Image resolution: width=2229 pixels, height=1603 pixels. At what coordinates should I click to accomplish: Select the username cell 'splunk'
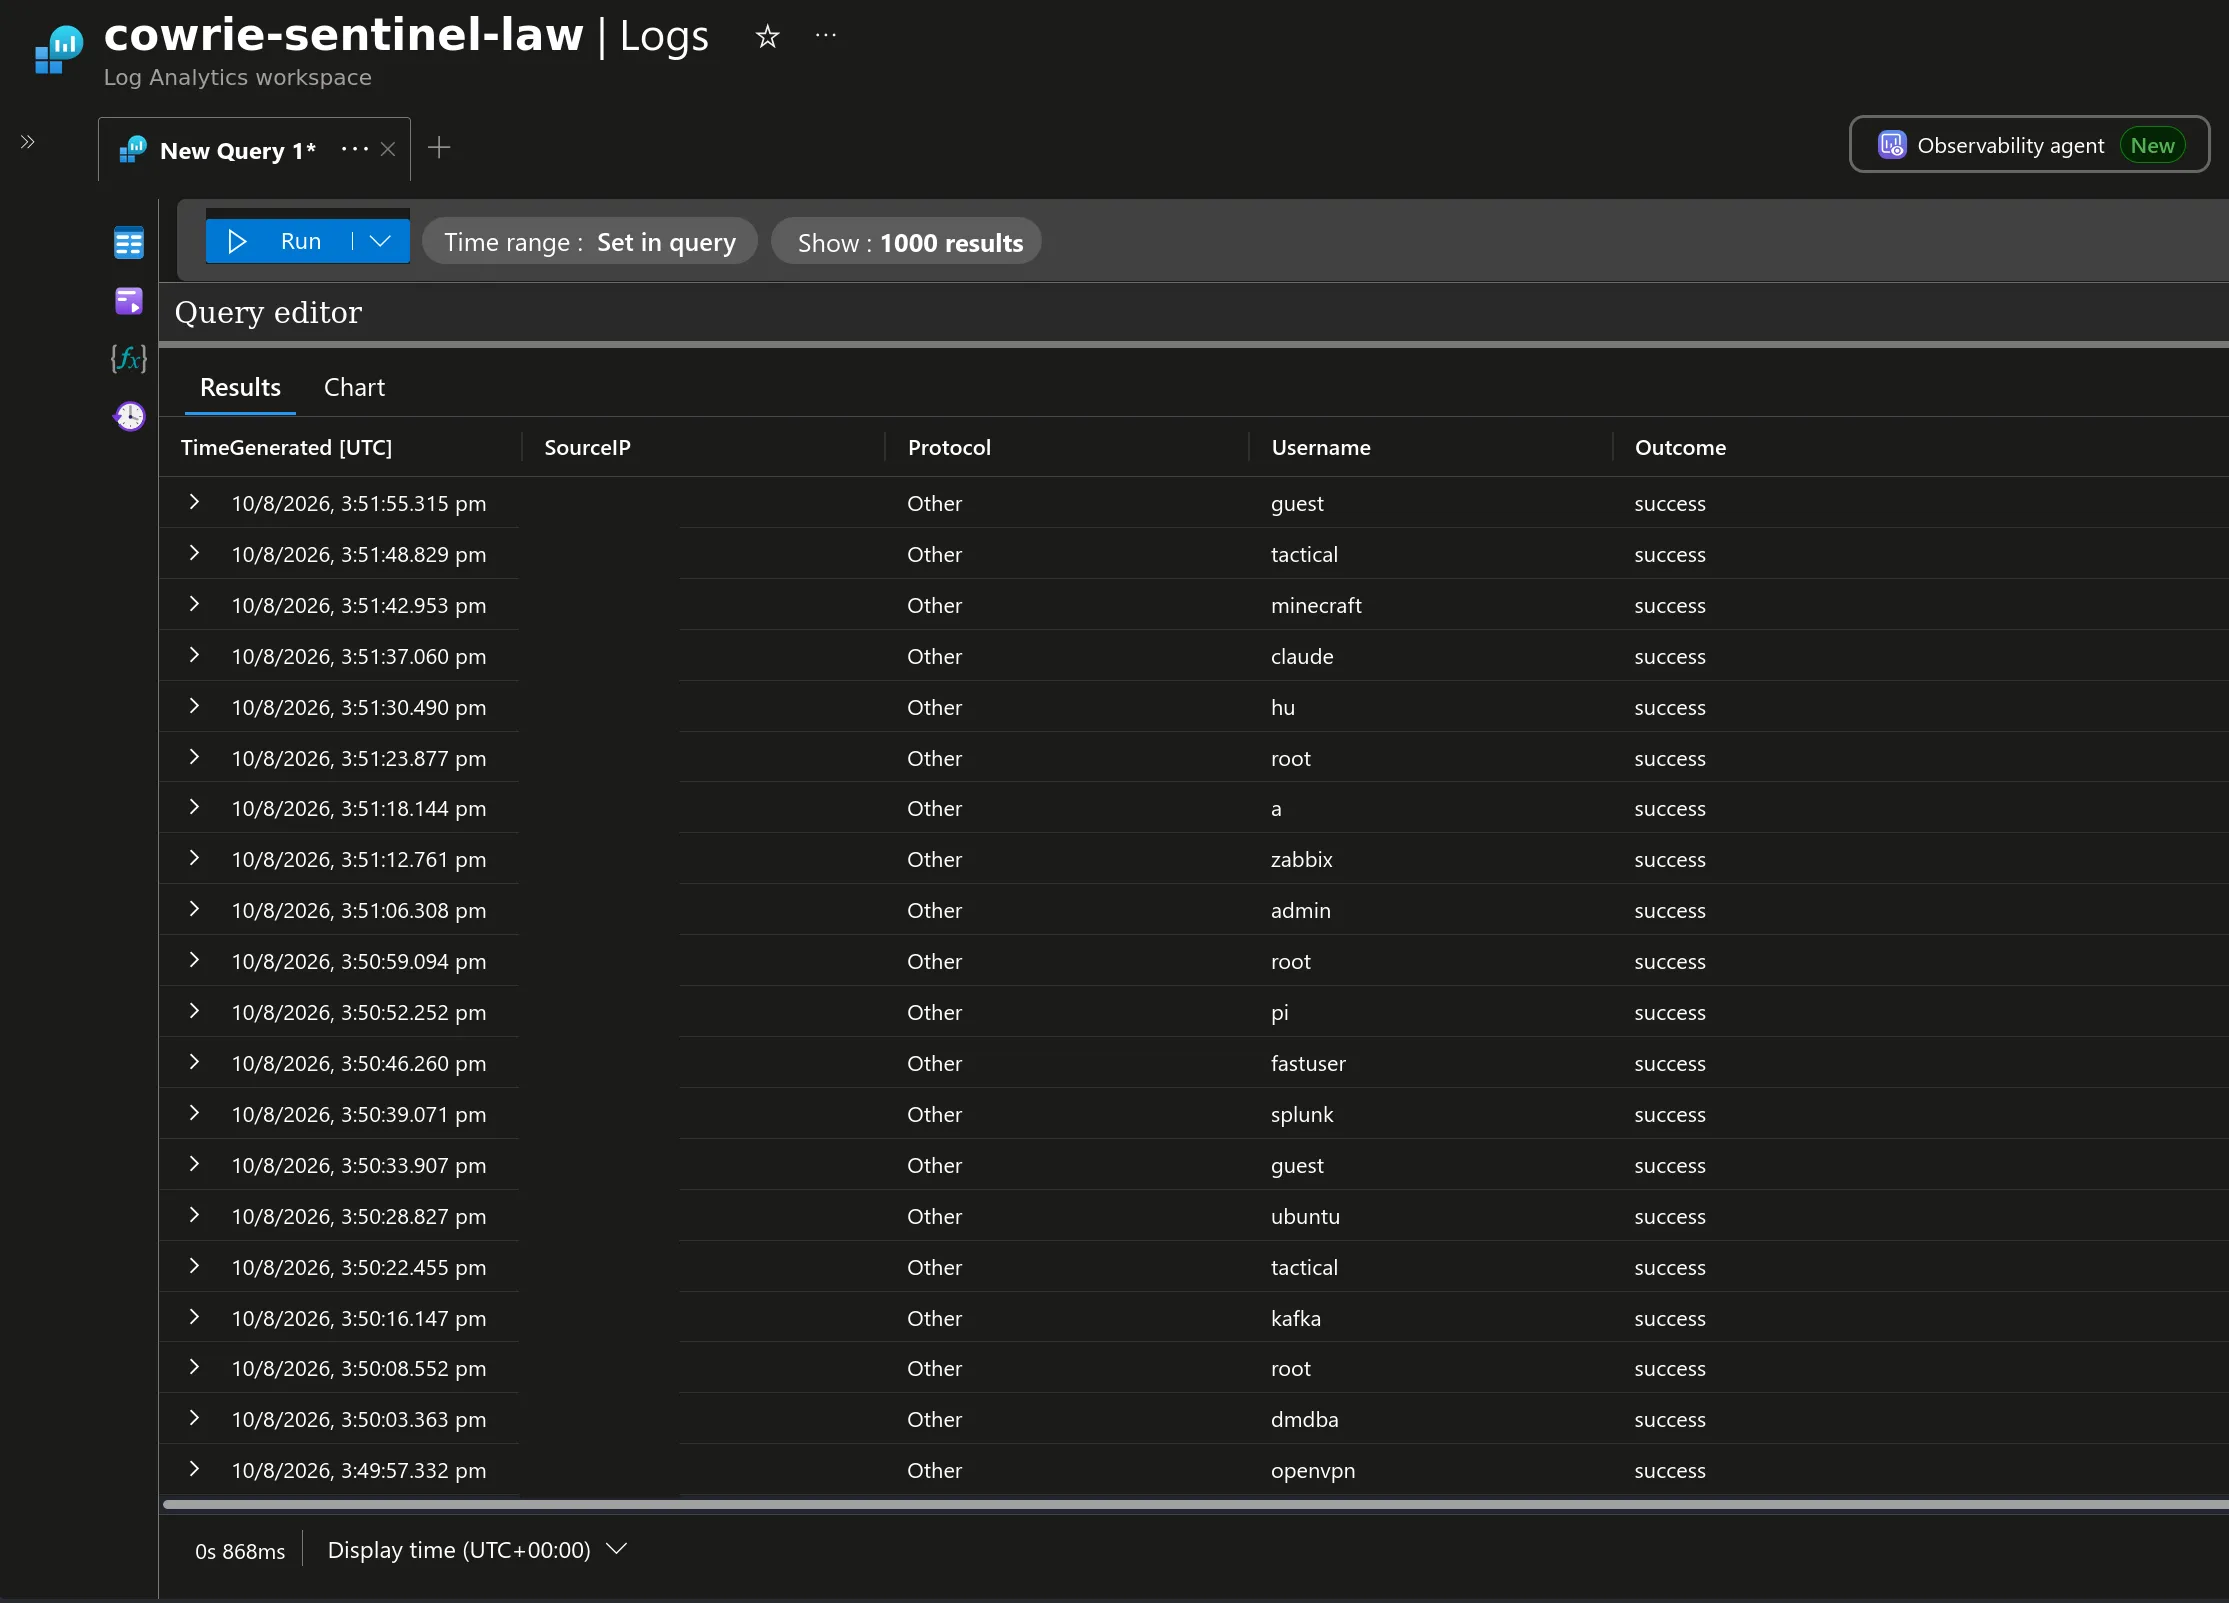[1301, 1115]
